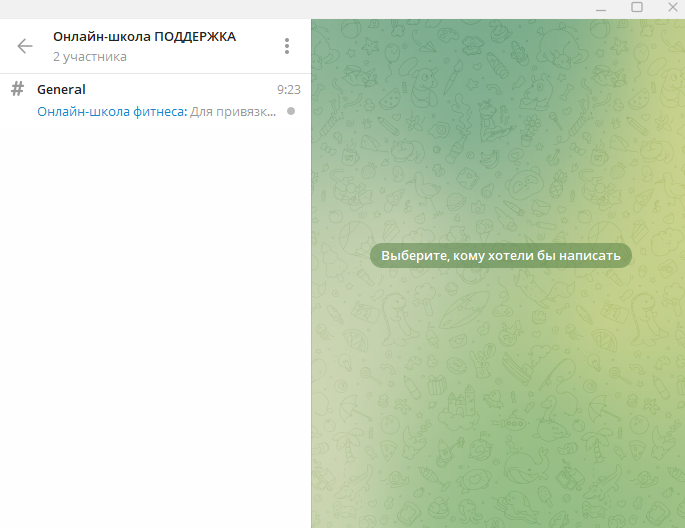Image resolution: width=685 pixels, height=528 pixels.
Task: Maximize the Telegram window
Action: click(x=636, y=8)
